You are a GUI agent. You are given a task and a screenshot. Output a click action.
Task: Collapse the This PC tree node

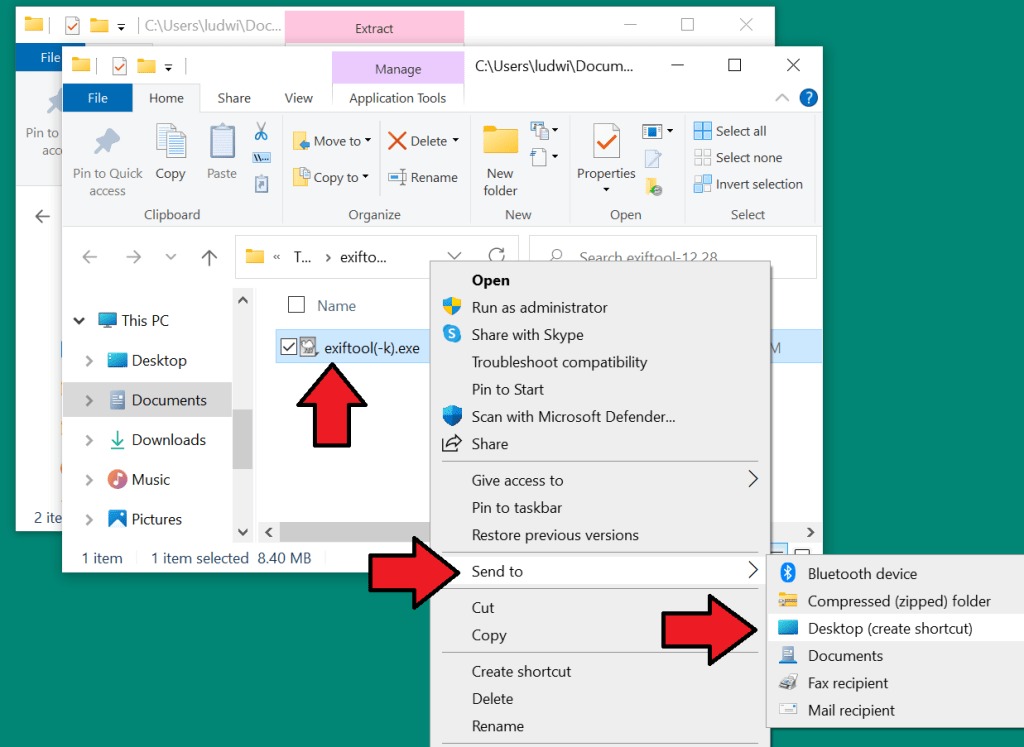(79, 321)
